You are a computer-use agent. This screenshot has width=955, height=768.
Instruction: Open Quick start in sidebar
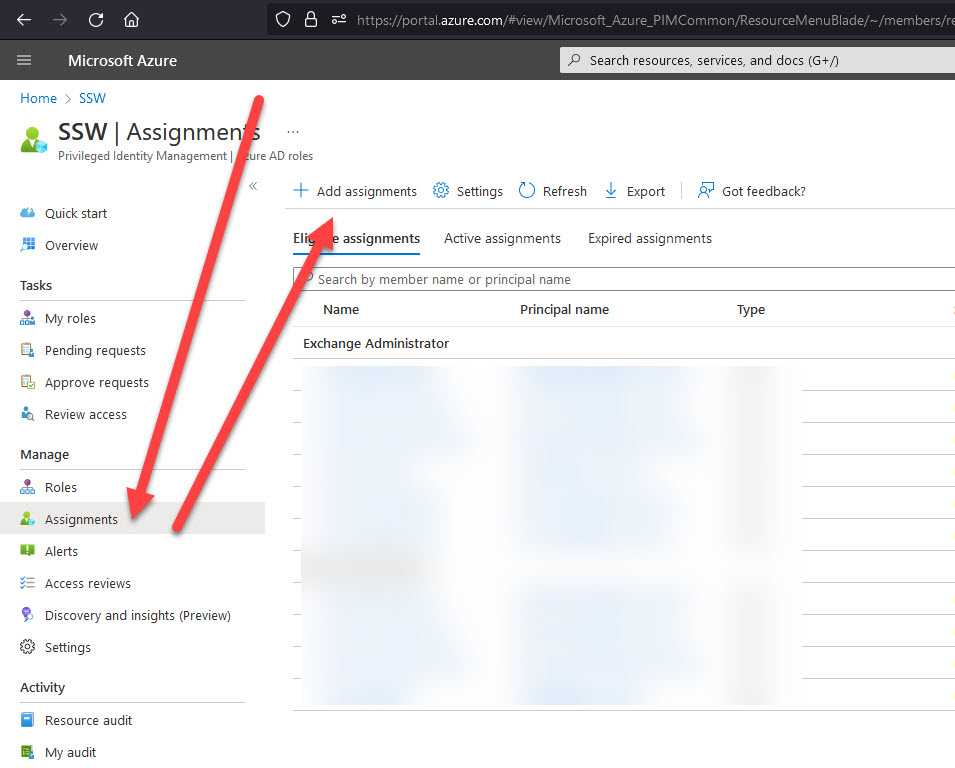[75, 213]
